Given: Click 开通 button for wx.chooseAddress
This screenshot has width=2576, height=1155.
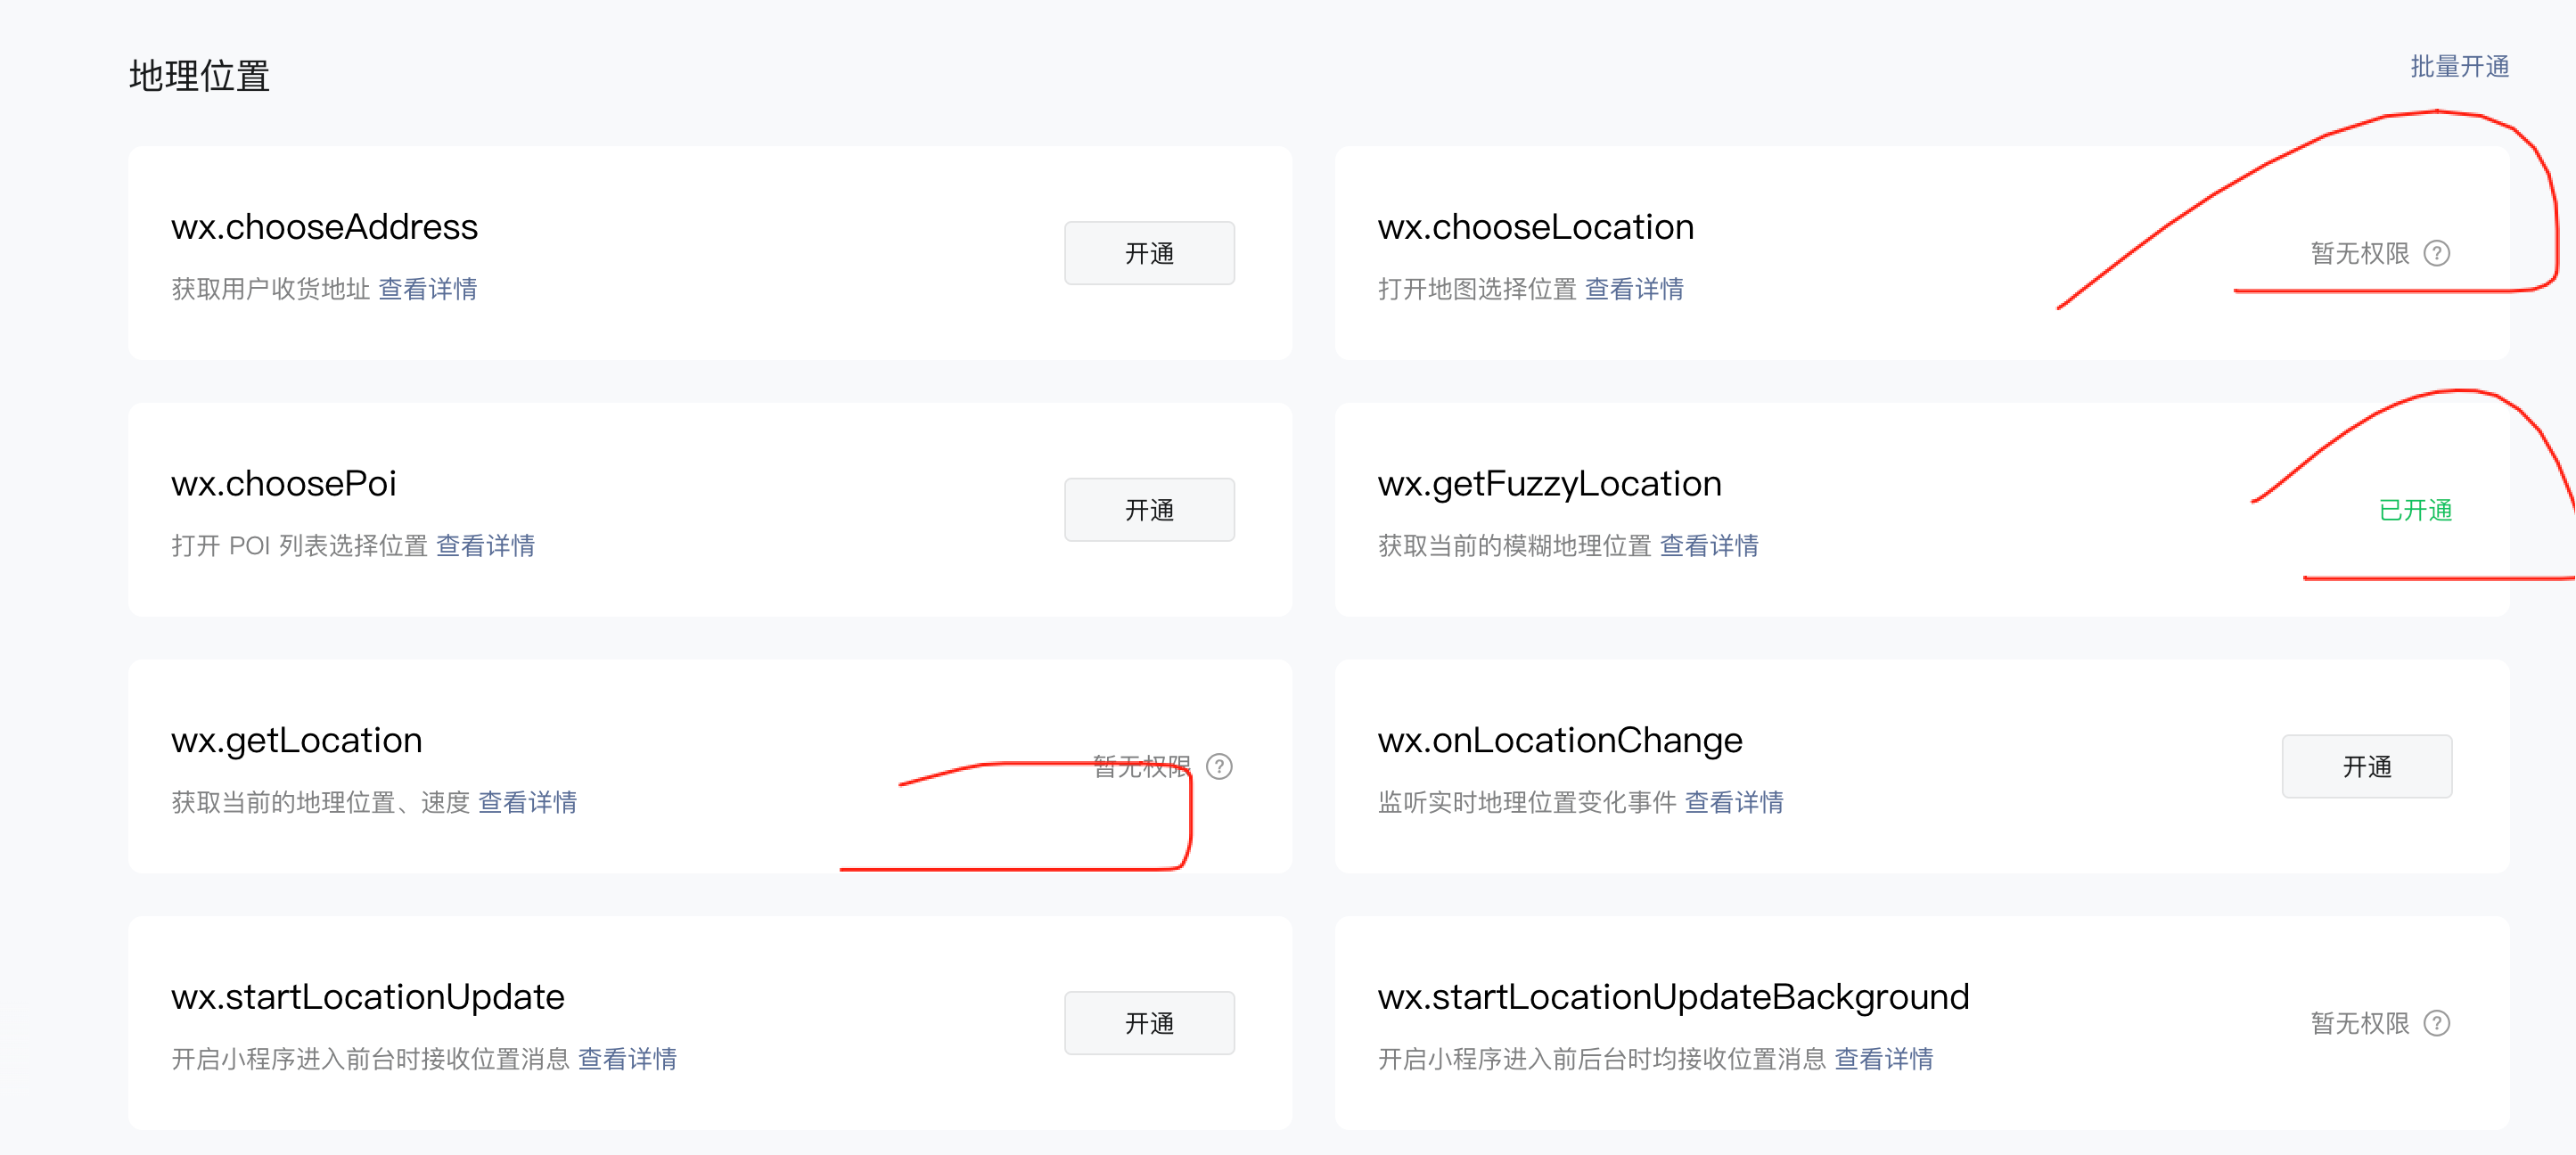Looking at the screenshot, I should pos(1148,253).
